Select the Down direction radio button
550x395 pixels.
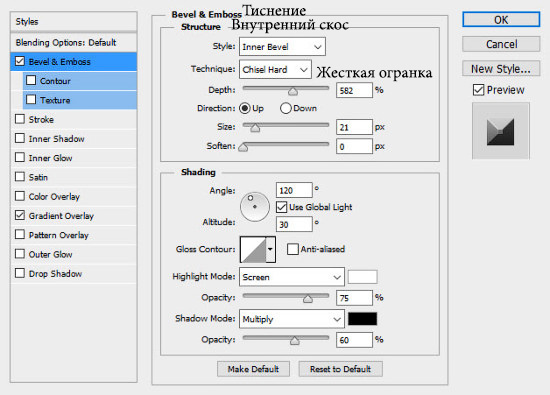[x=286, y=108]
